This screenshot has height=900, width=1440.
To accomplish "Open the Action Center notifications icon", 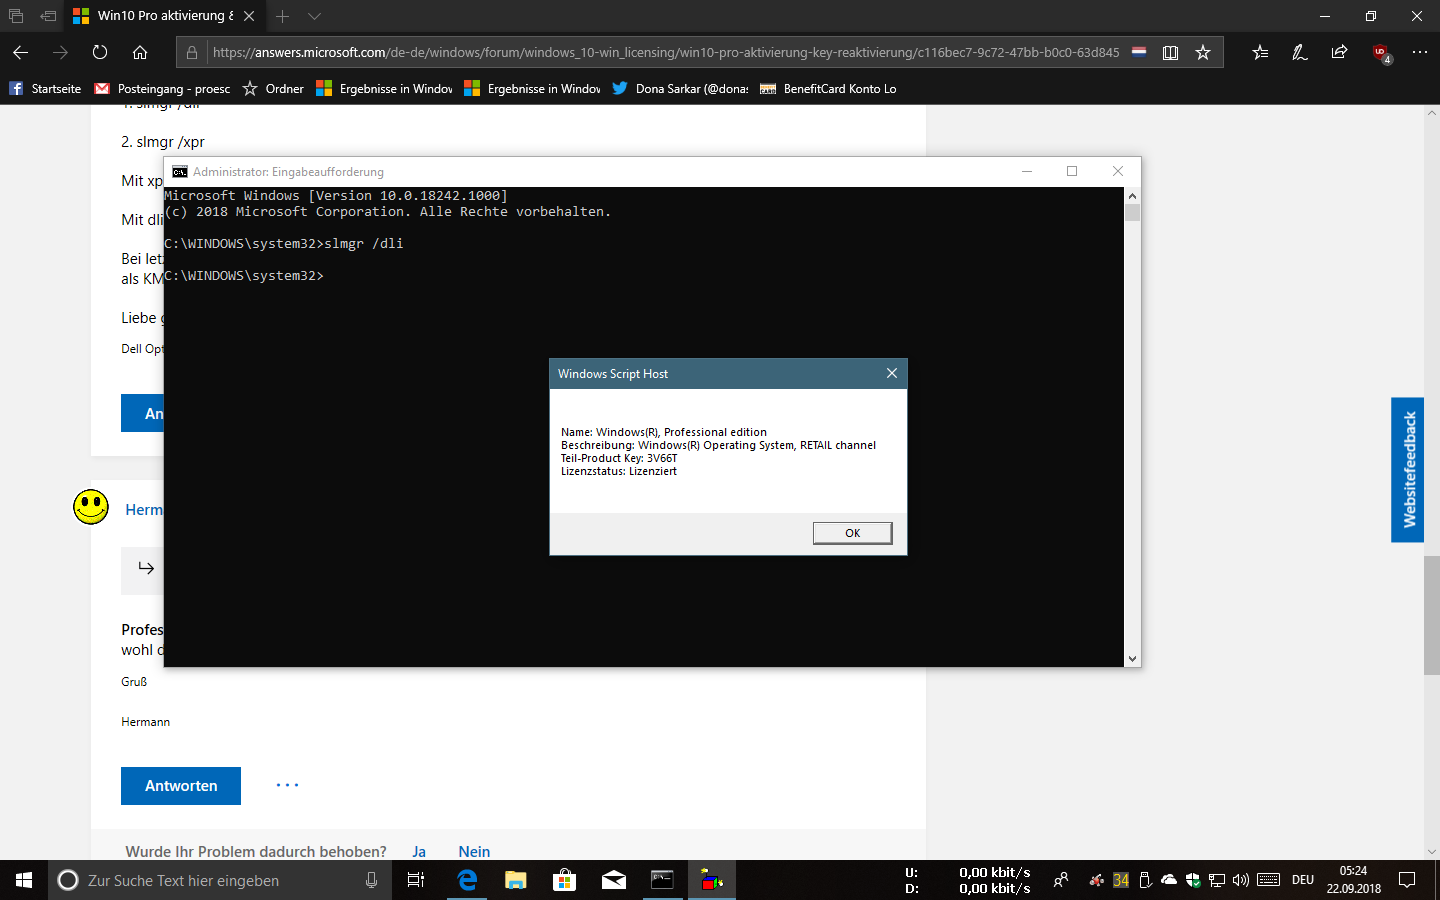I will [x=1407, y=880].
